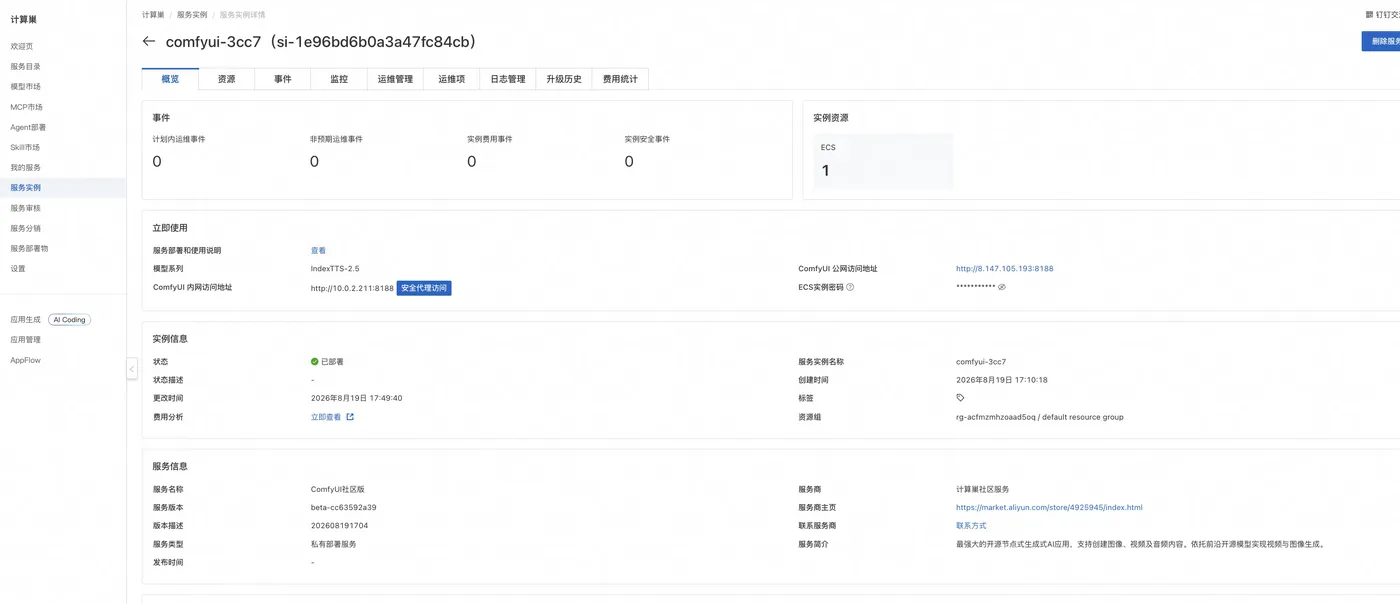The image size is (1400, 604).
Task: Go to 模型市场 in the sidebar
Action: click(x=26, y=87)
